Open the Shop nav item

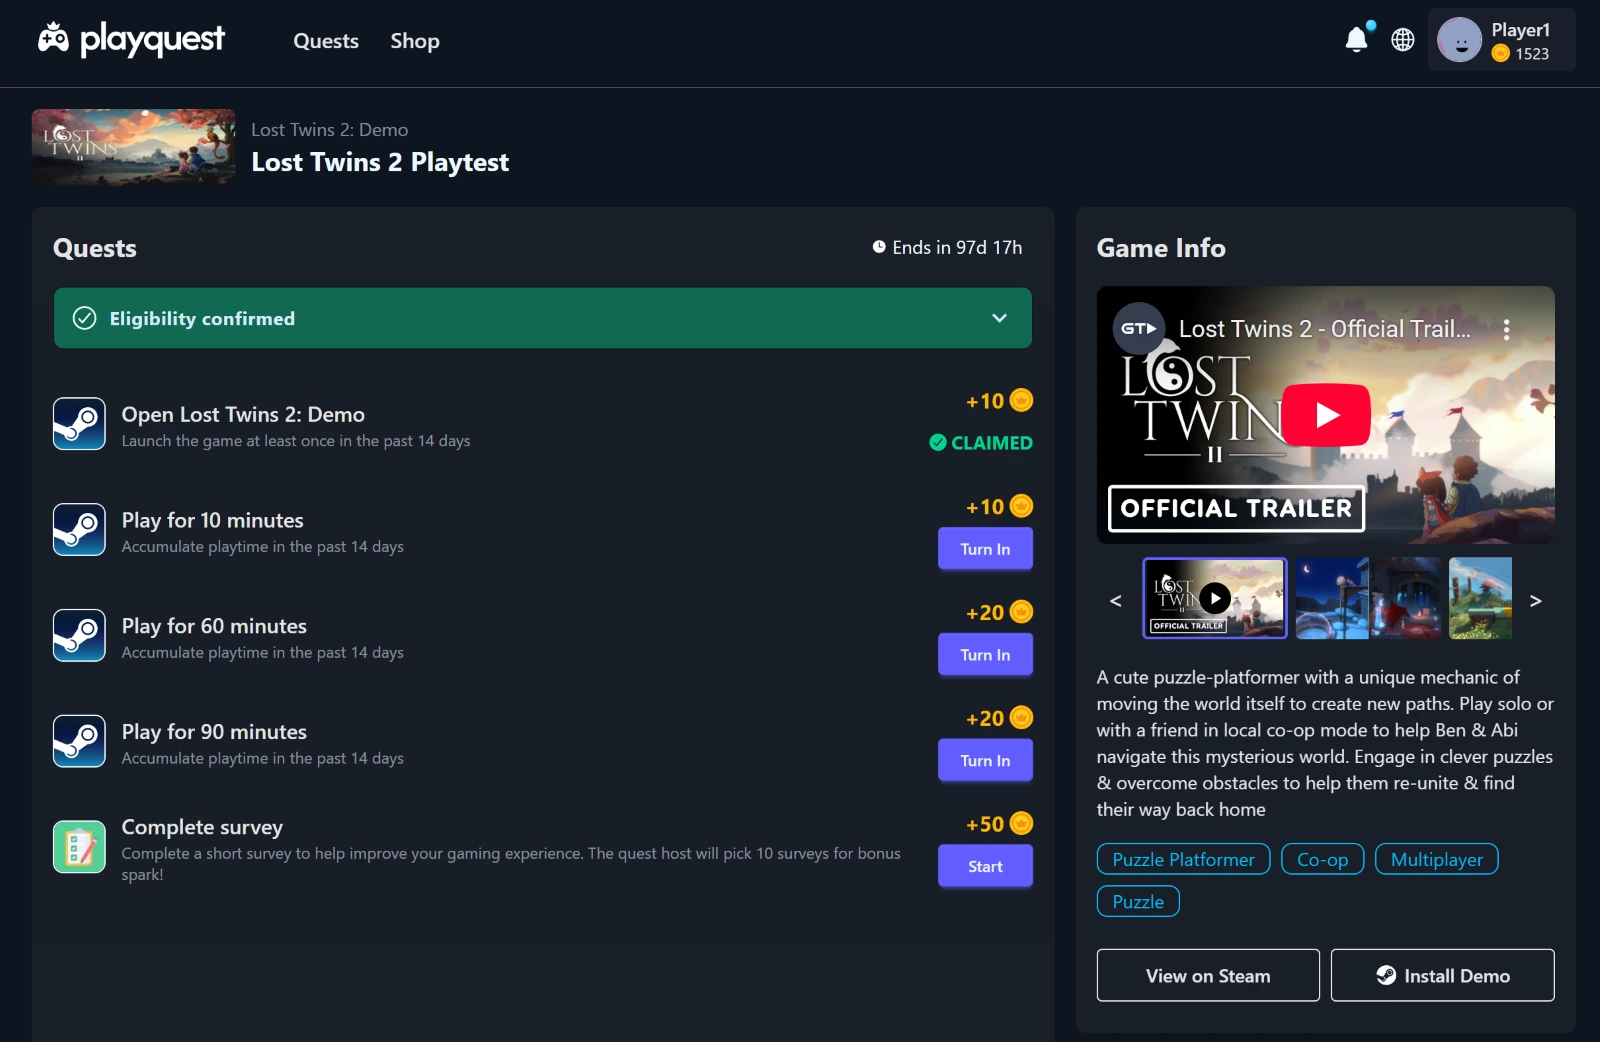click(x=415, y=41)
